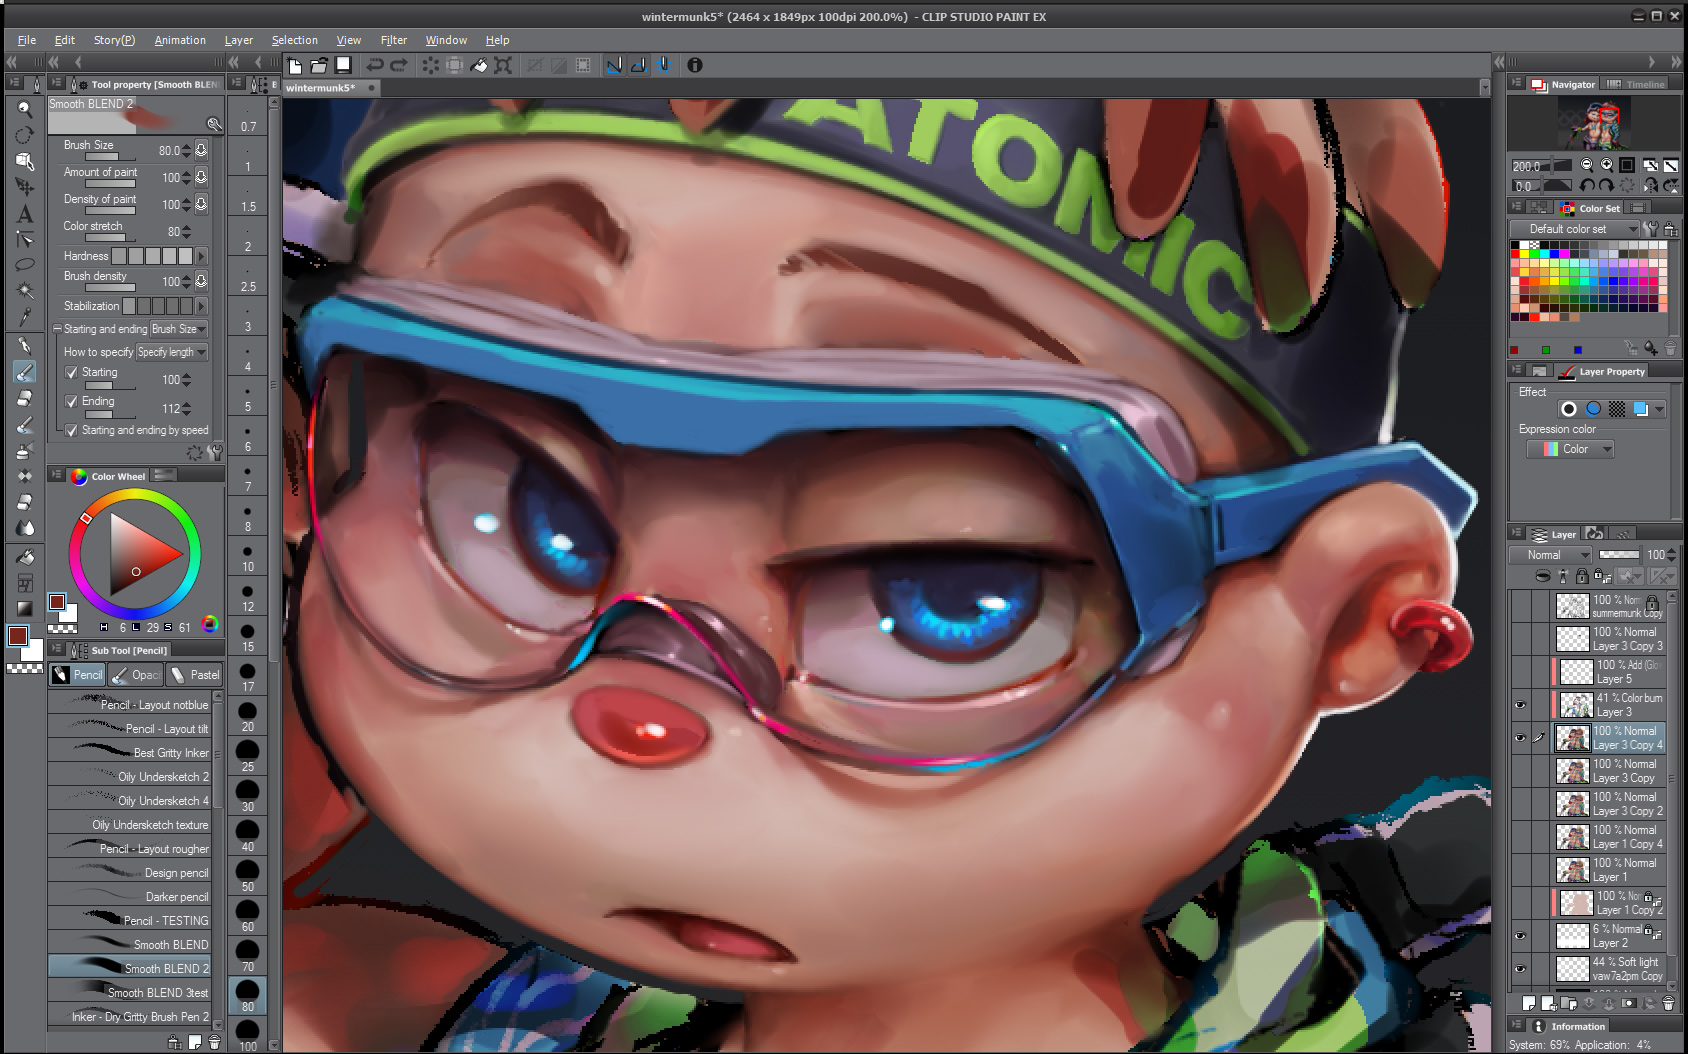Viewport: 1688px width, 1054px height.
Task: Save the document via toolbar icon
Action: pos(343,66)
